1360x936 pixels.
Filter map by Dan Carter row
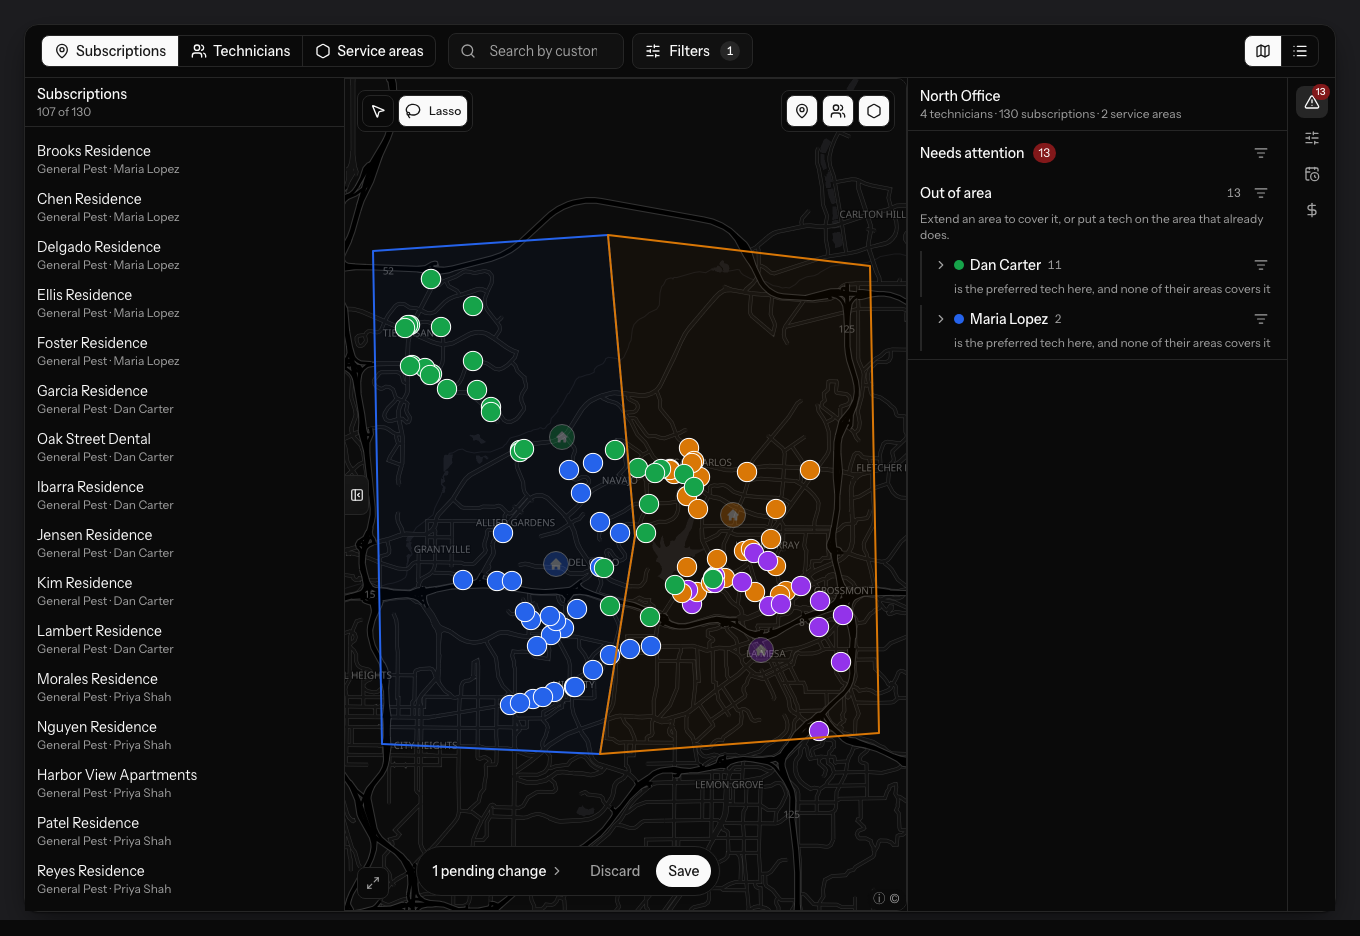coord(1261,265)
